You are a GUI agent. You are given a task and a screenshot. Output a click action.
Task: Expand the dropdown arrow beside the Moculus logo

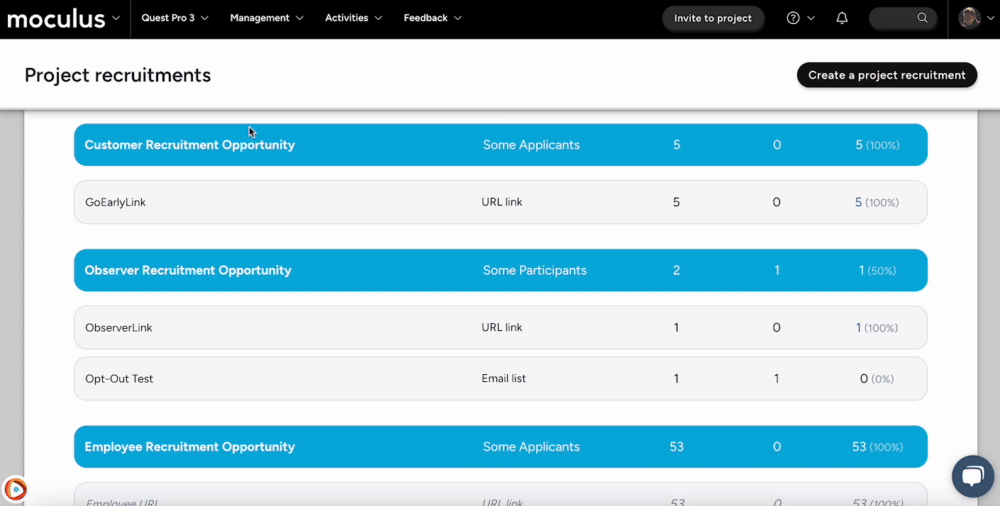tap(117, 18)
